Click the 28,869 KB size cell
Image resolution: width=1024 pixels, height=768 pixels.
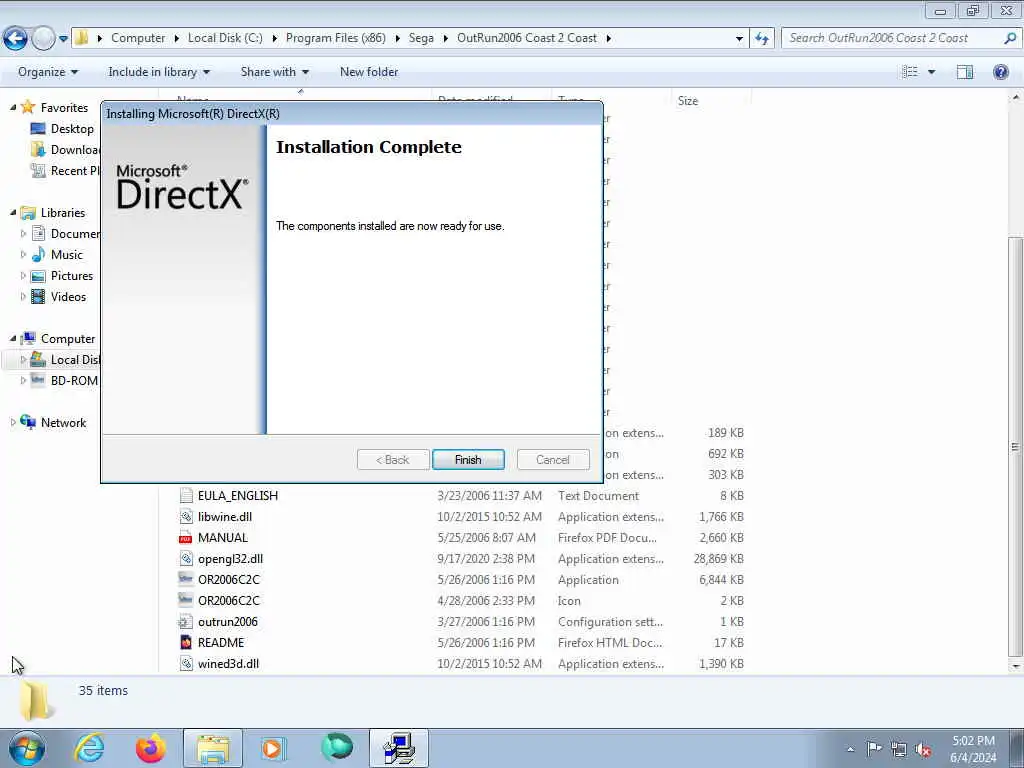pos(718,559)
